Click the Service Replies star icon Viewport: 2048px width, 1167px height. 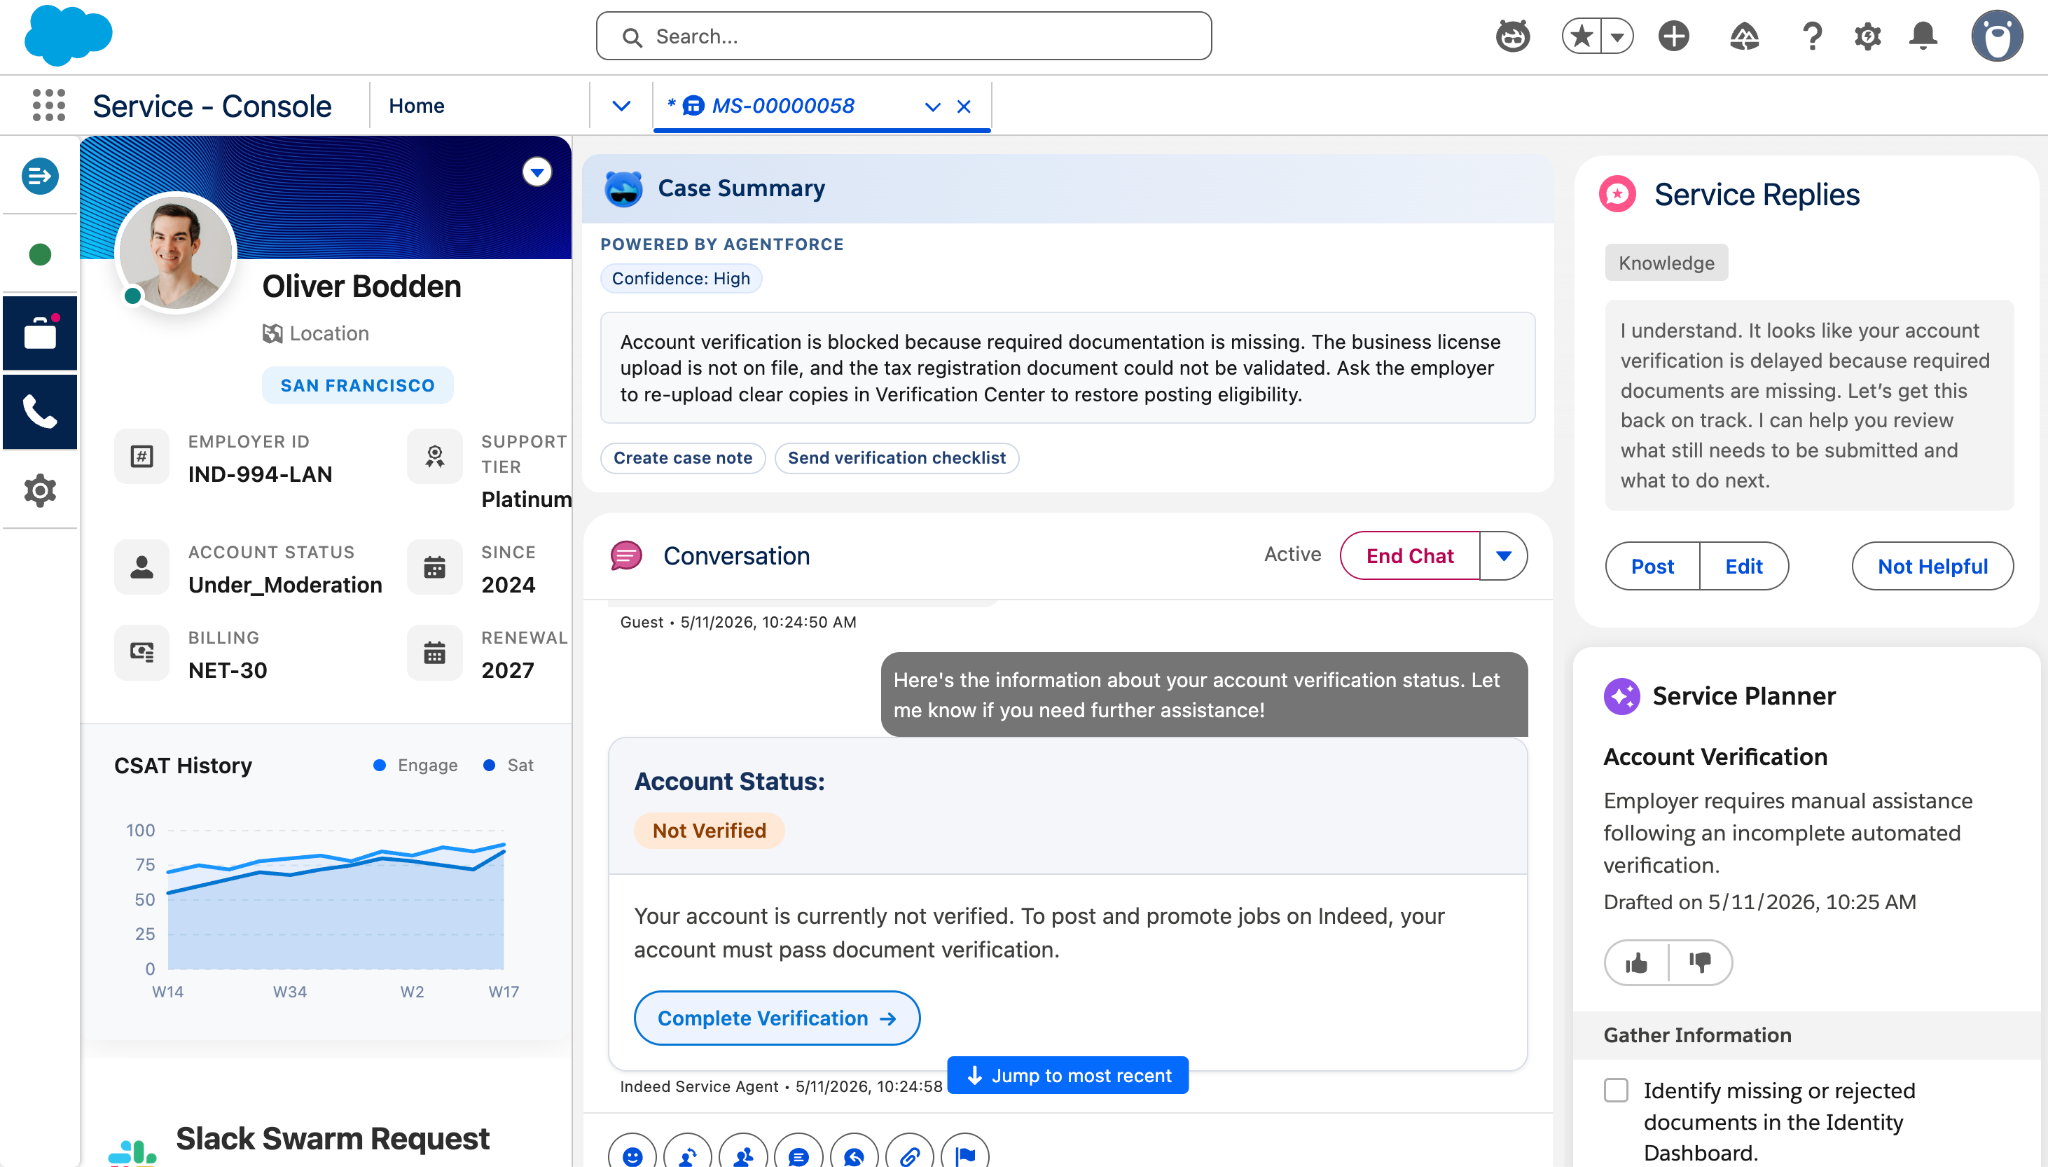click(1617, 194)
